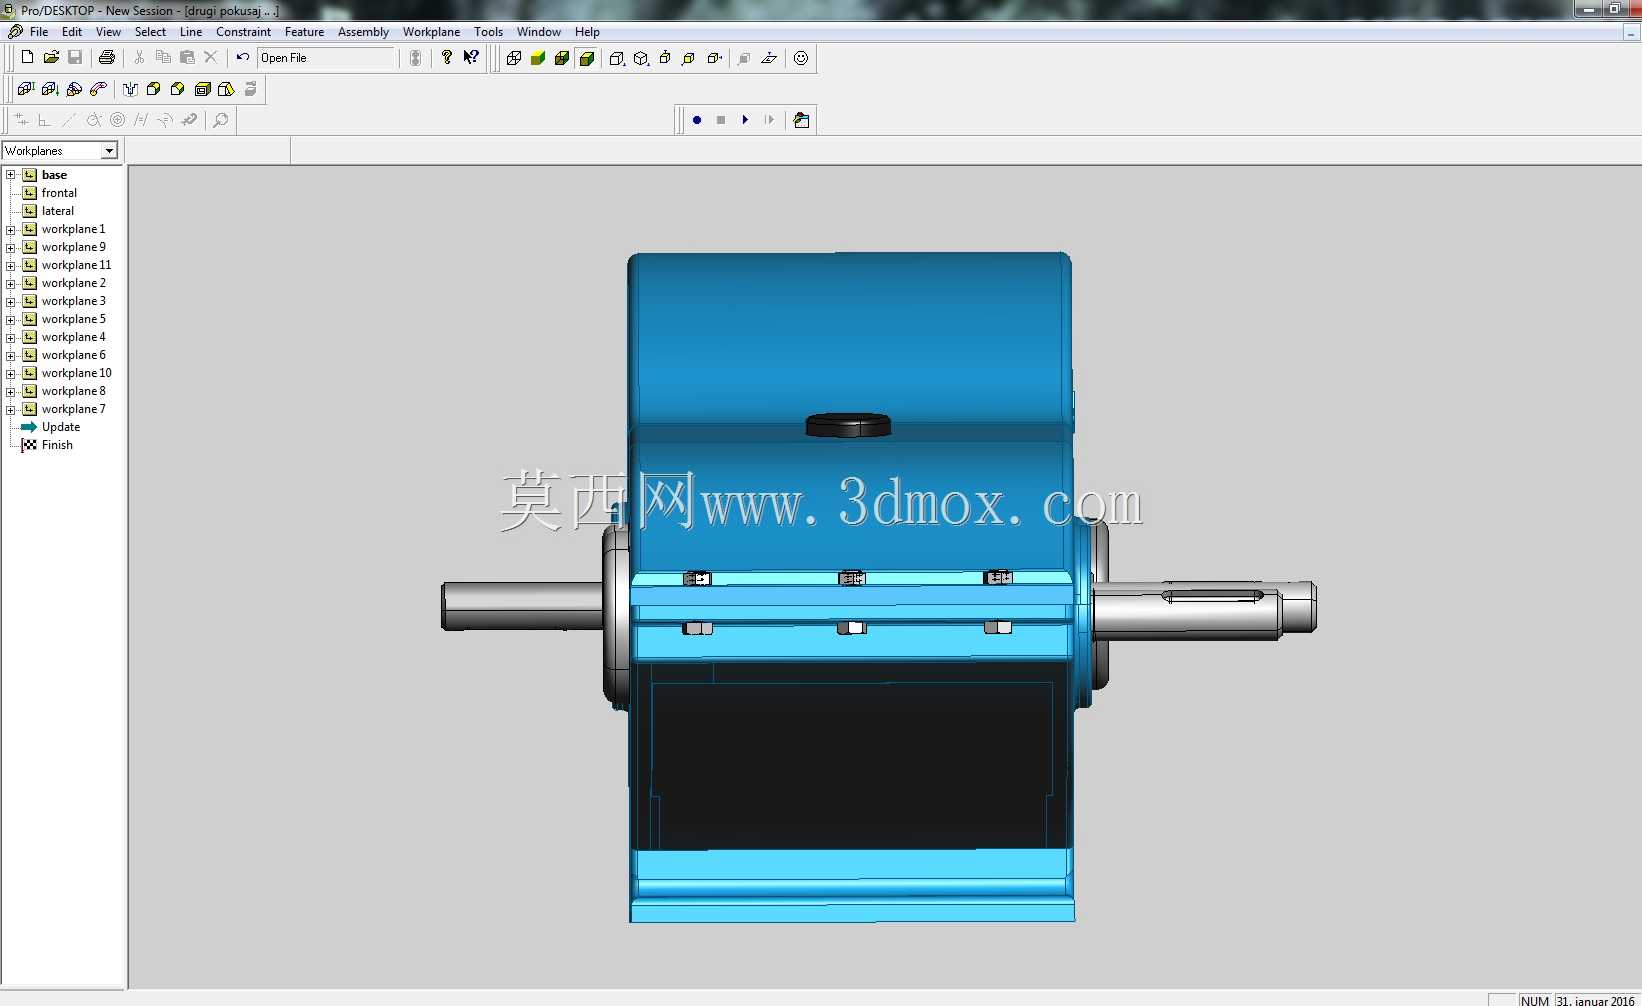Image resolution: width=1642 pixels, height=1006 pixels.
Task: Open Help with the yellow question mark icon
Action: [447, 58]
